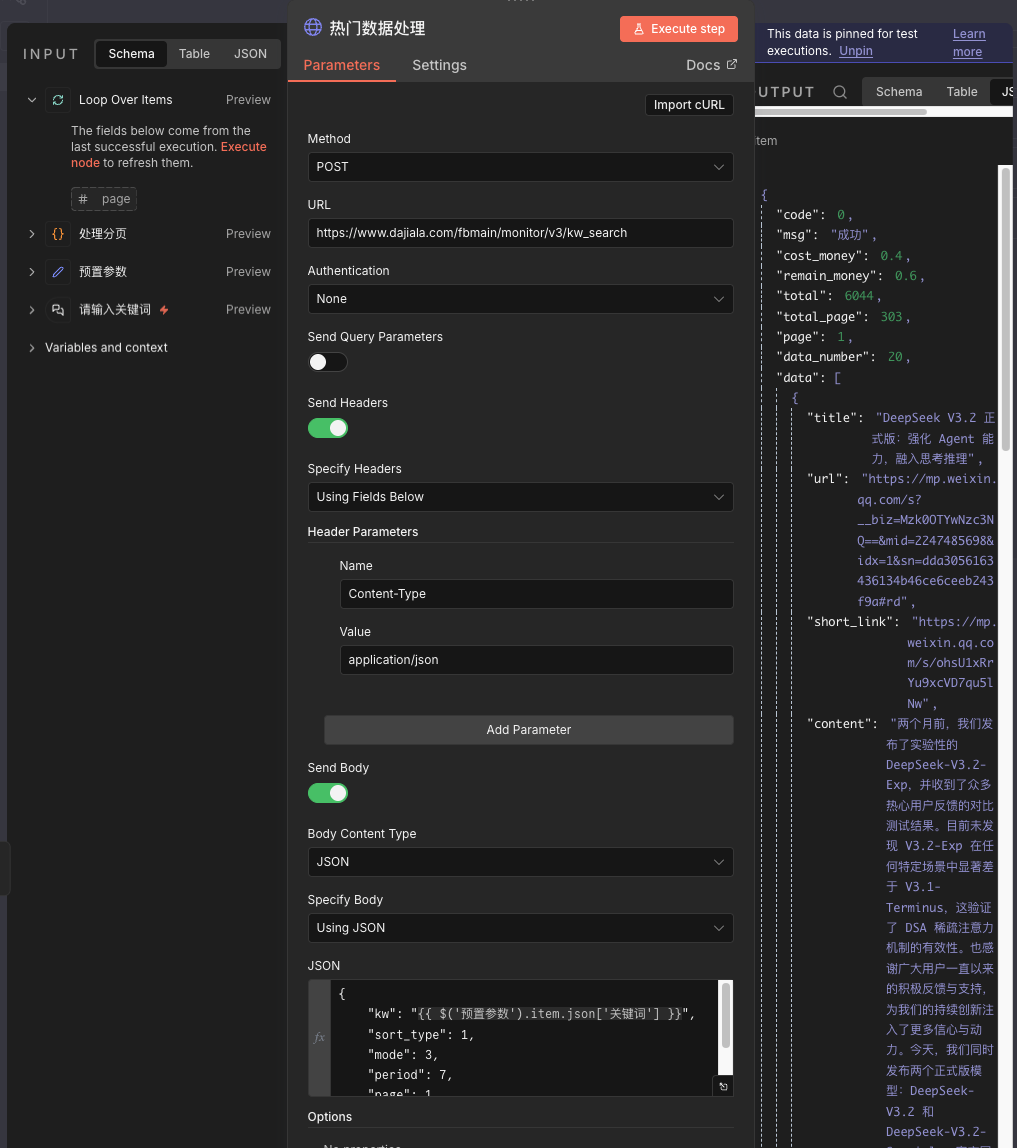Select the input Schema view tab
Screen dimensions: 1017x1148
[x=131, y=53]
